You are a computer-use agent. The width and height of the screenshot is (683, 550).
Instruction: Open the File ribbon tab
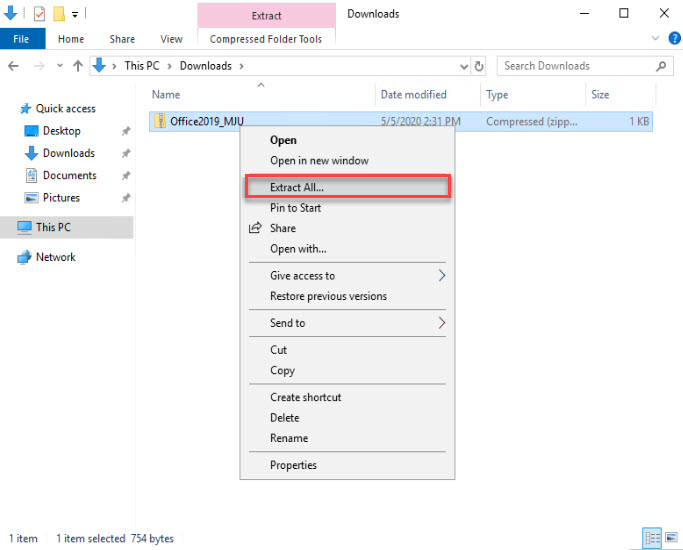tap(22, 39)
